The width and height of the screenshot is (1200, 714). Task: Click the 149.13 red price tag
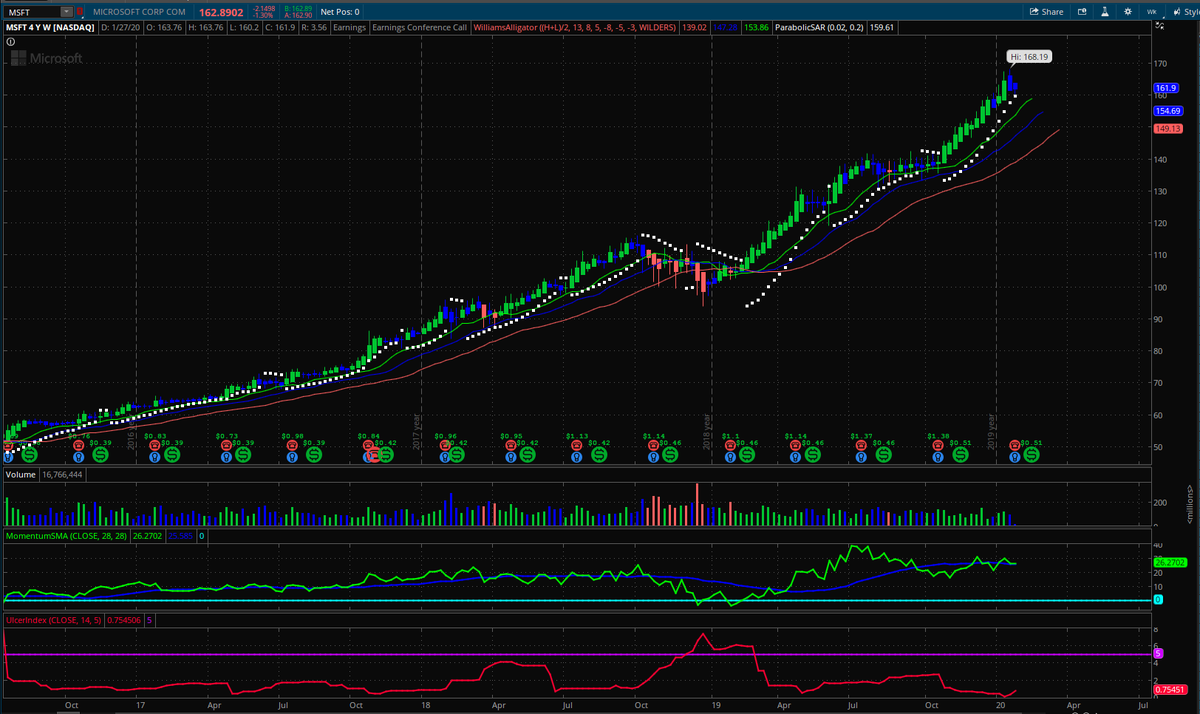coord(1168,128)
